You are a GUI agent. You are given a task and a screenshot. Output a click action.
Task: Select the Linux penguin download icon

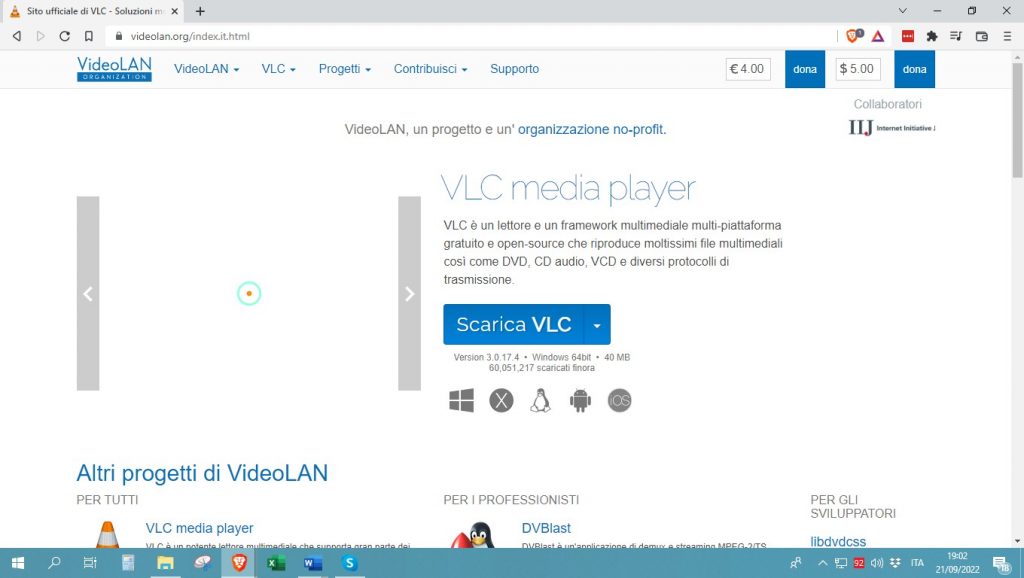point(540,400)
